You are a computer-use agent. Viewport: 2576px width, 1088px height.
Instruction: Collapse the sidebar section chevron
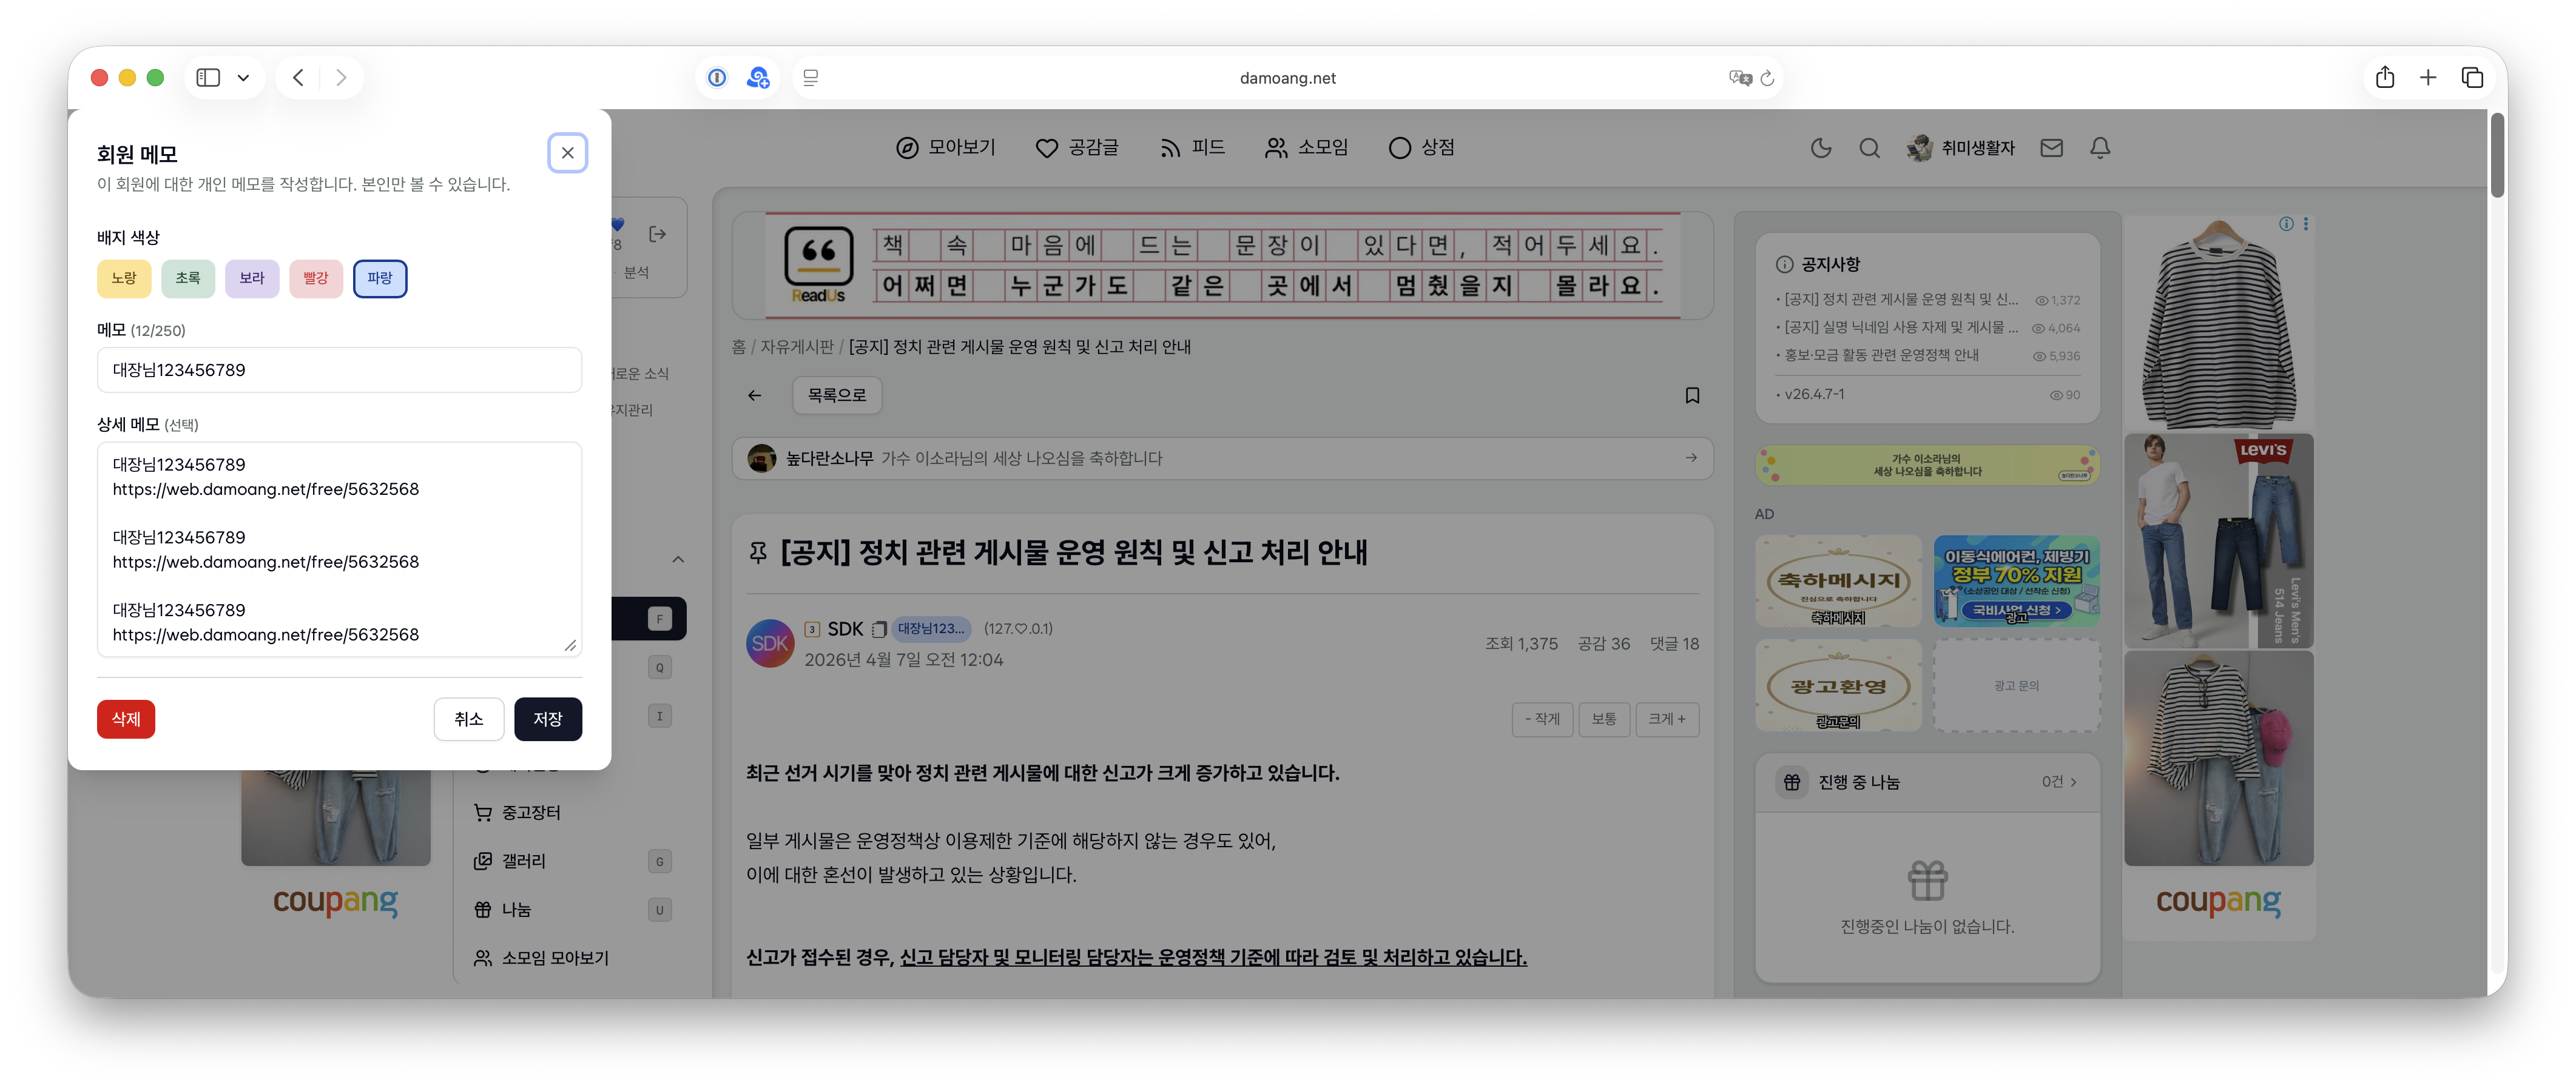coord(678,560)
